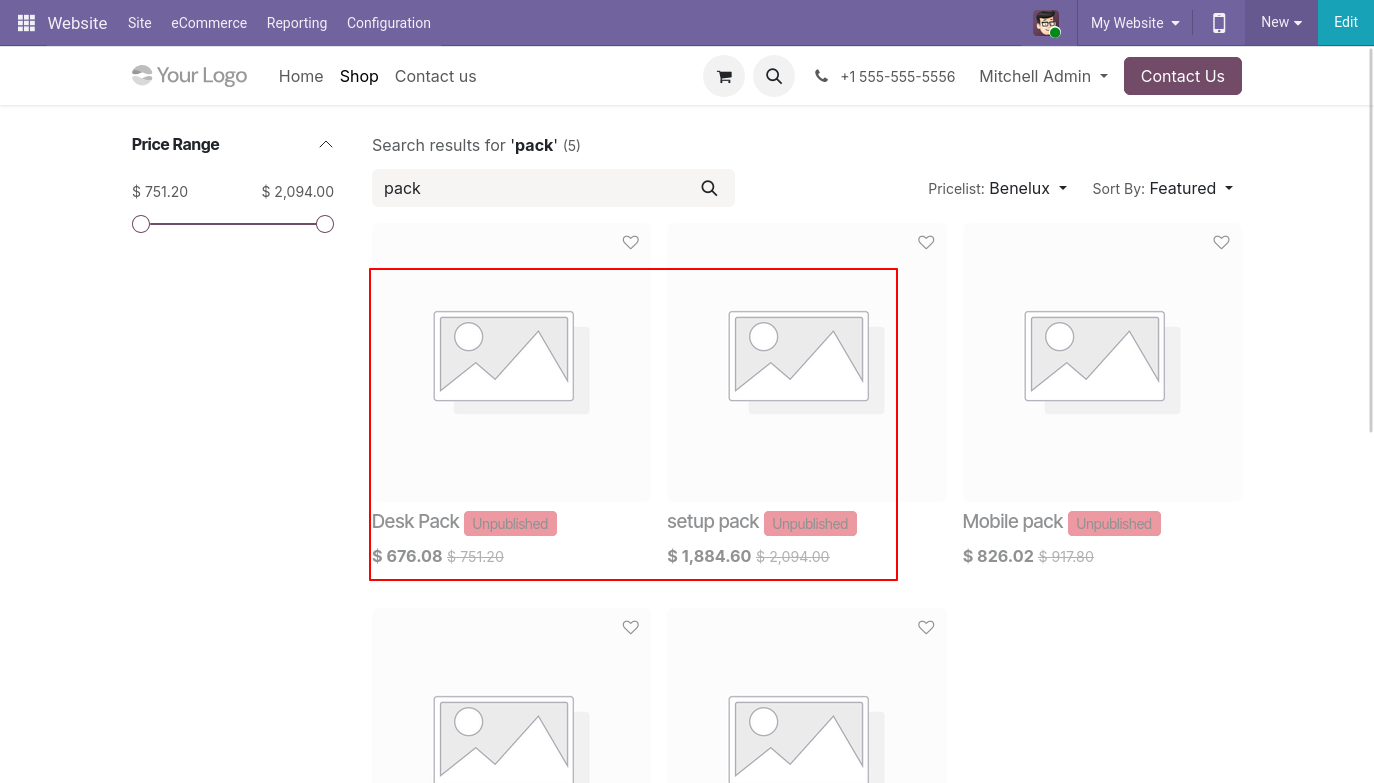The width and height of the screenshot is (1374, 783).
Task: Click Unpublished badge on setup pack
Action: coord(810,524)
